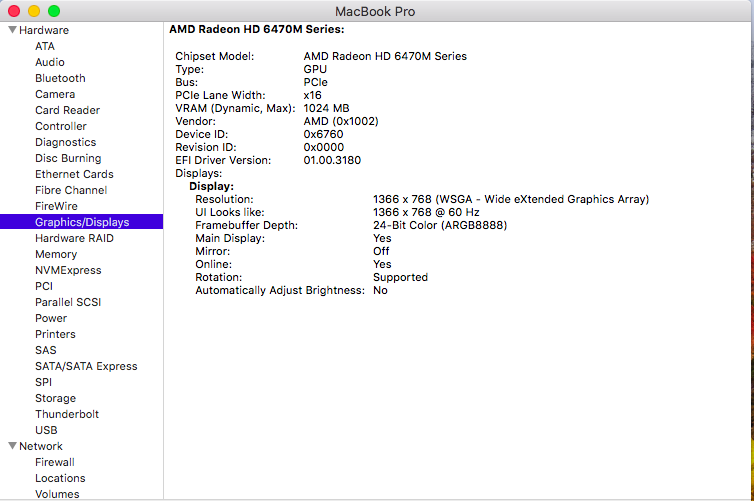Image resolution: width=754 pixels, height=501 pixels.
Task: Click the PCIe Lane Width value x16
Action: coord(312,95)
